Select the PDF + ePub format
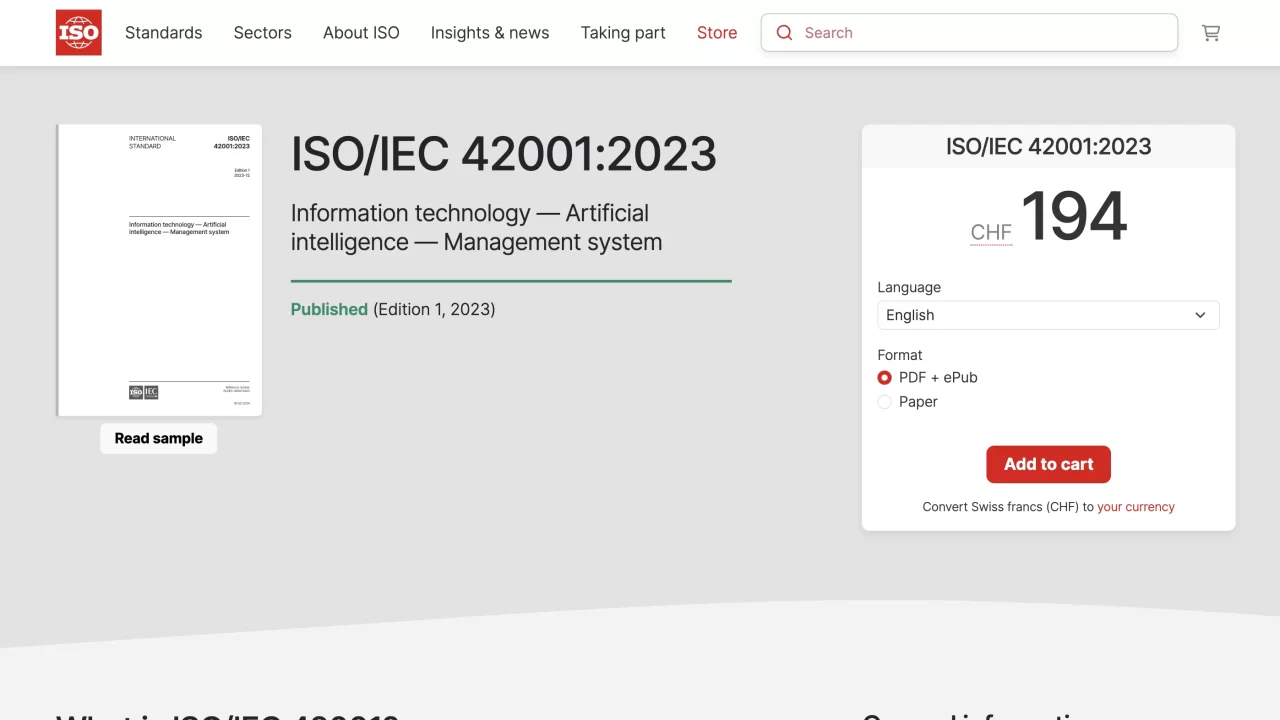The width and height of the screenshot is (1280, 720). [x=884, y=378]
